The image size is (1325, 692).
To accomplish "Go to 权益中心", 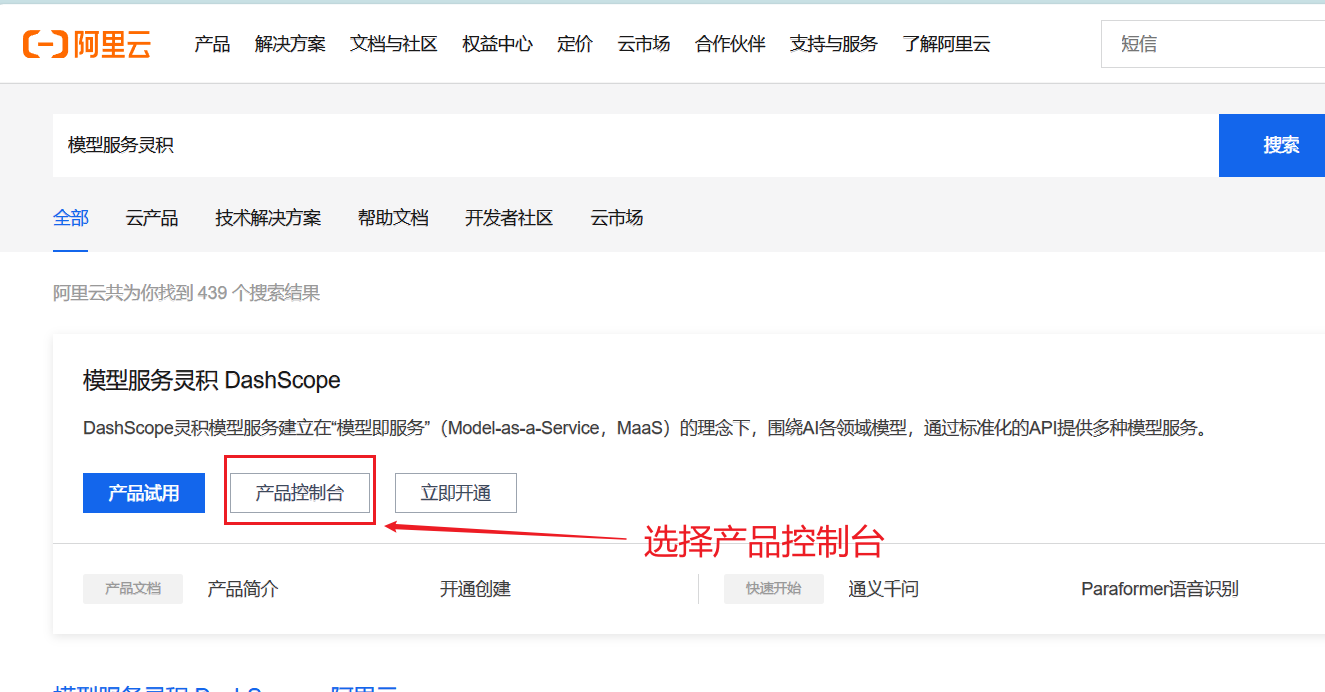I will click(497, 44).
